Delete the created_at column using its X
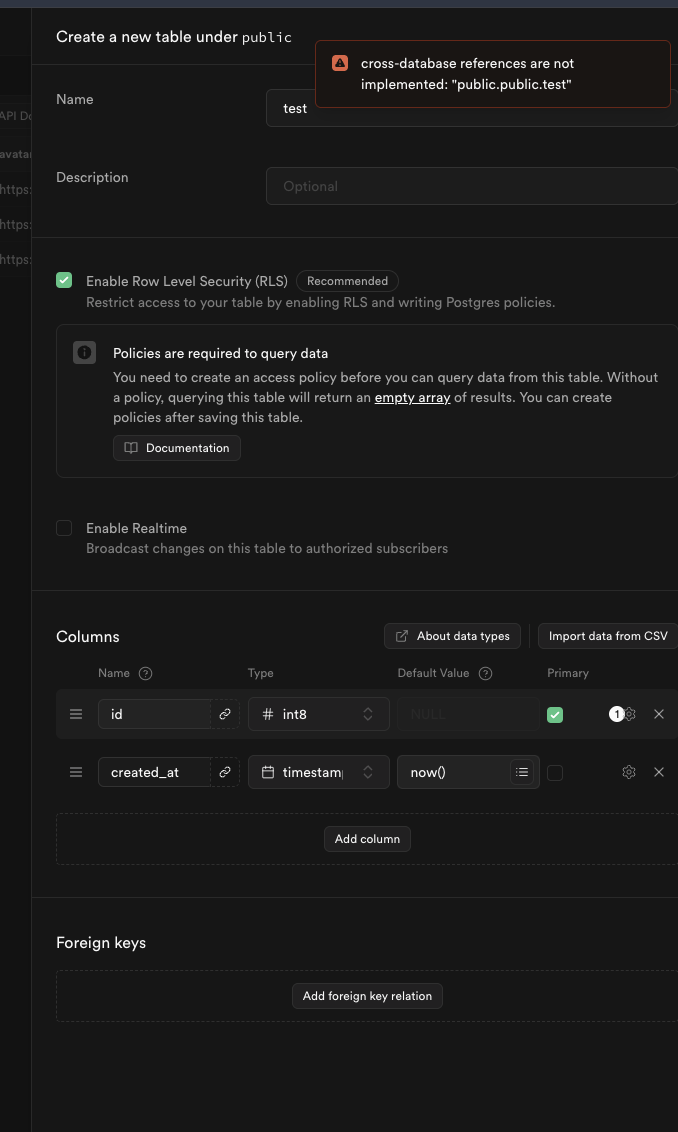This screenshot has height=1132, width=678. tap(659, 772)
